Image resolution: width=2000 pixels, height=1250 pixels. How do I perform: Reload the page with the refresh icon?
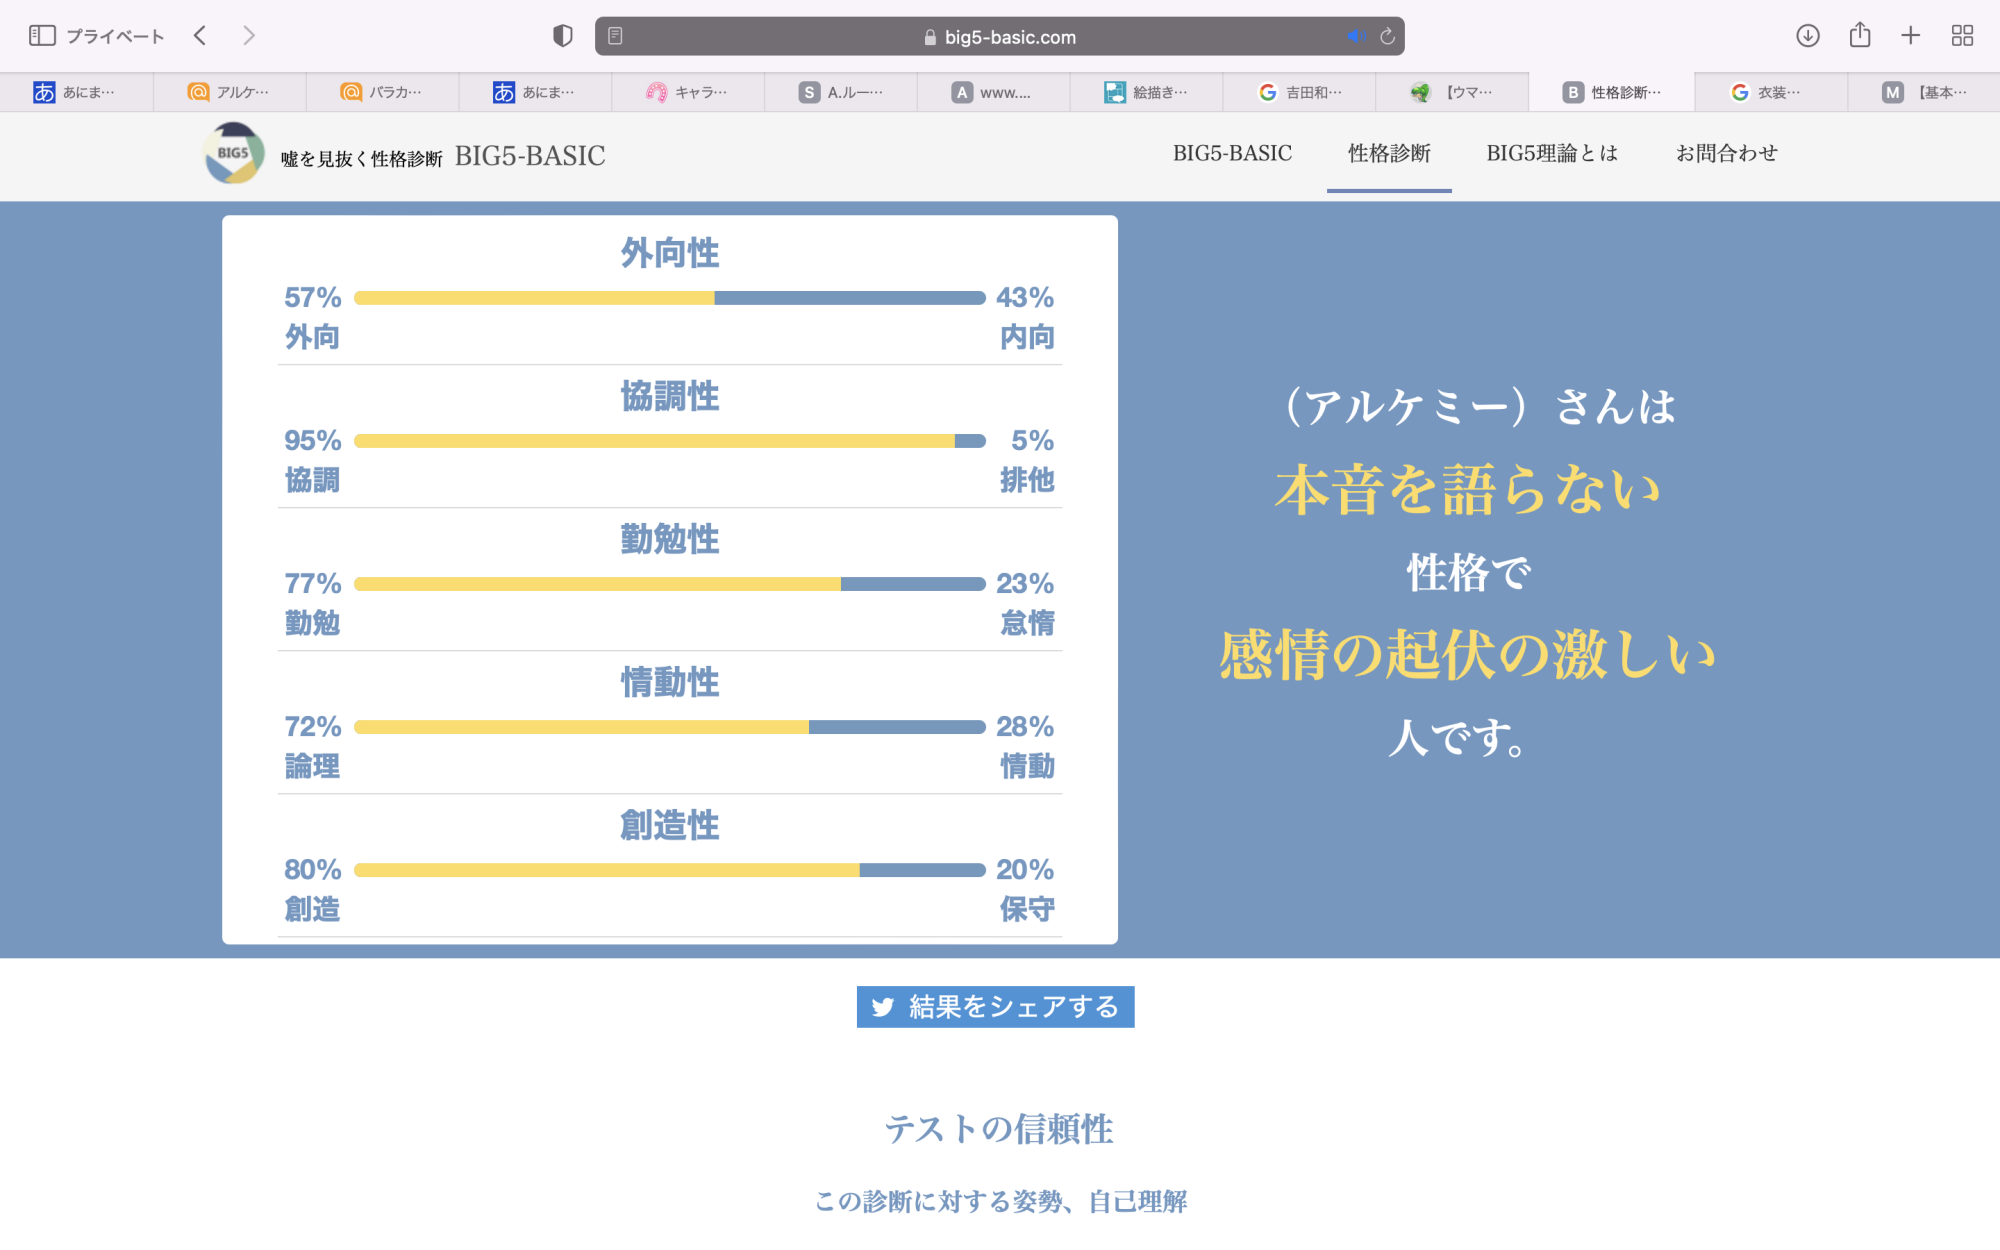click(1387, 36)
